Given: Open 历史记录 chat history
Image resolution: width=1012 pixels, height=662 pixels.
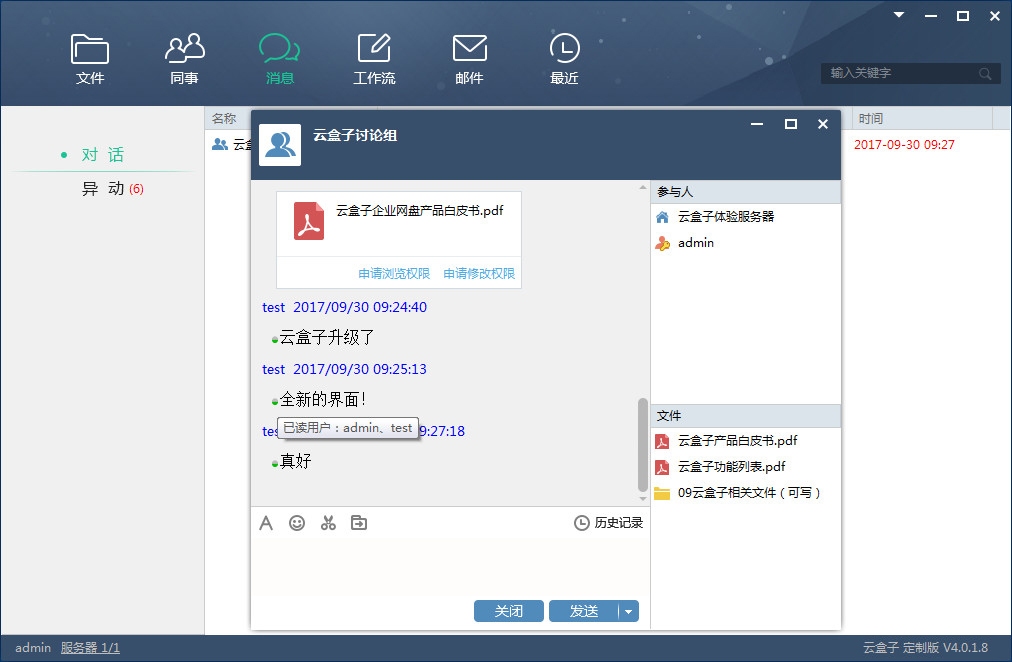Looking at the screenshot, I should click(609, 523).
